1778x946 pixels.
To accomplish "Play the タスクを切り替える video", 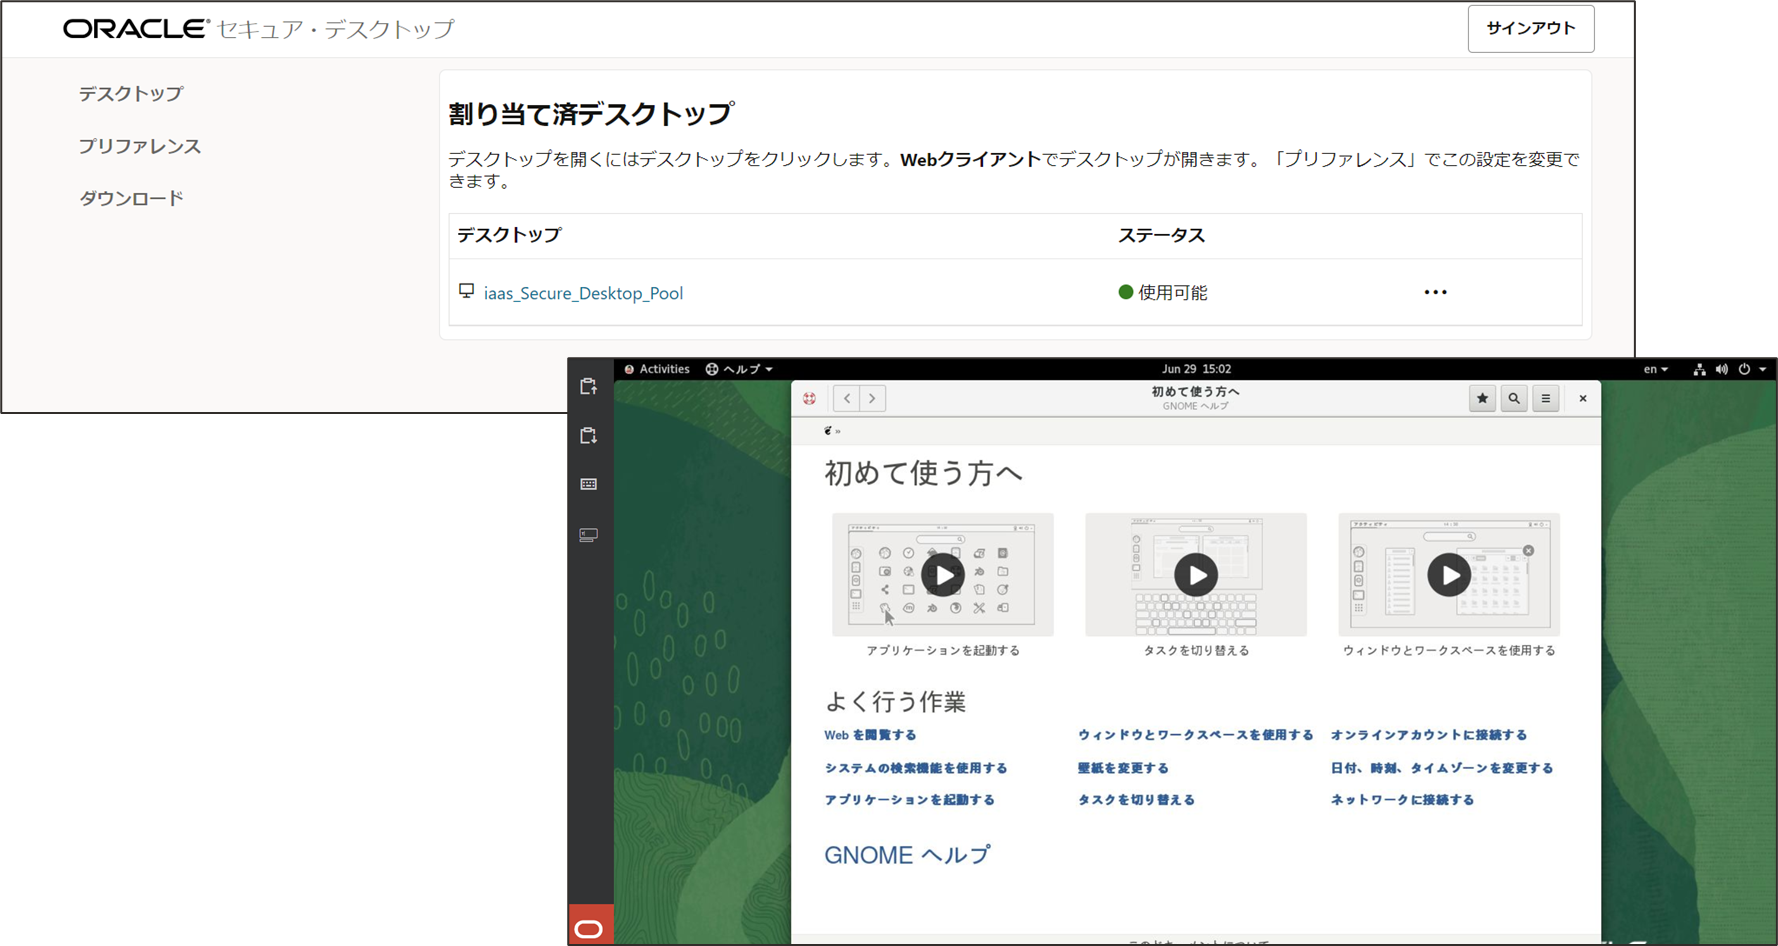I will coord(1196,575).
